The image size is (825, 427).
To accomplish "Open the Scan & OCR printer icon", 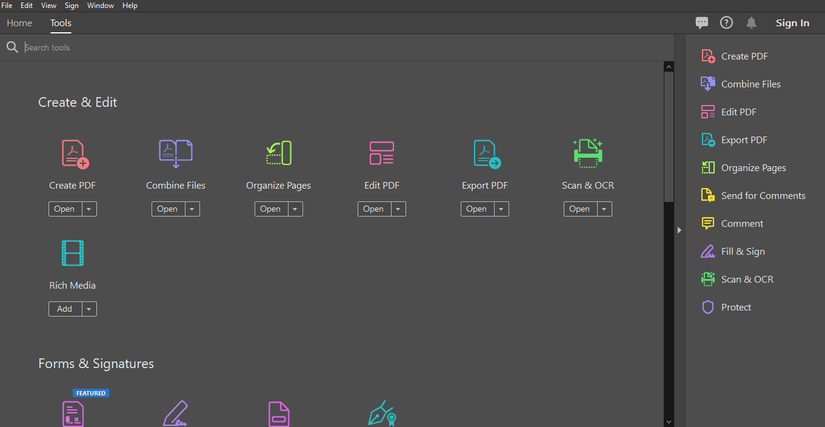I will pyautogui.click(x=588, y=153).
